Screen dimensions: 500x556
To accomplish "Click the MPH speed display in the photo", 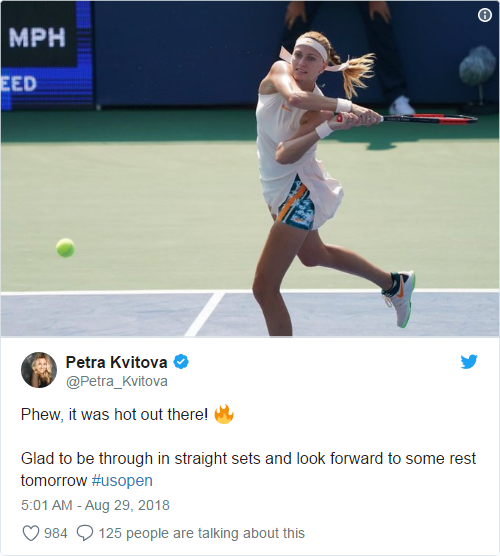I will pos(38,38).
